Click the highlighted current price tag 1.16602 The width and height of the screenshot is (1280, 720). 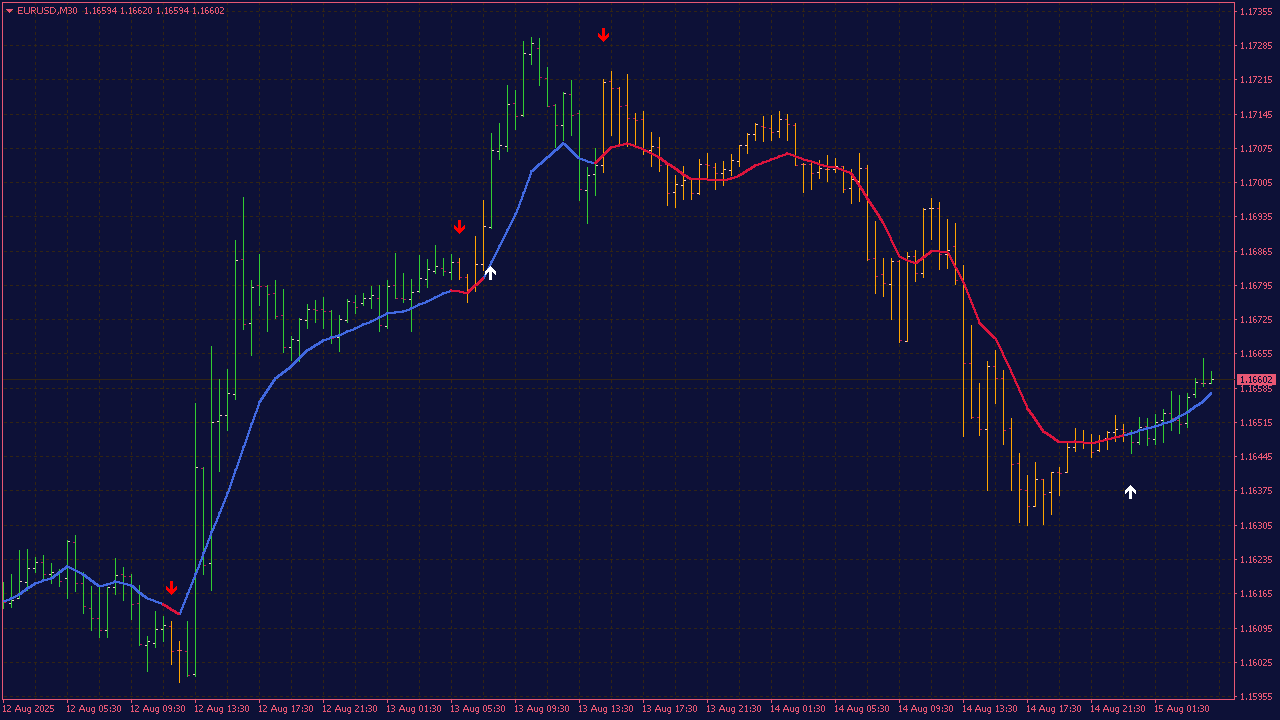point(1256,380)
